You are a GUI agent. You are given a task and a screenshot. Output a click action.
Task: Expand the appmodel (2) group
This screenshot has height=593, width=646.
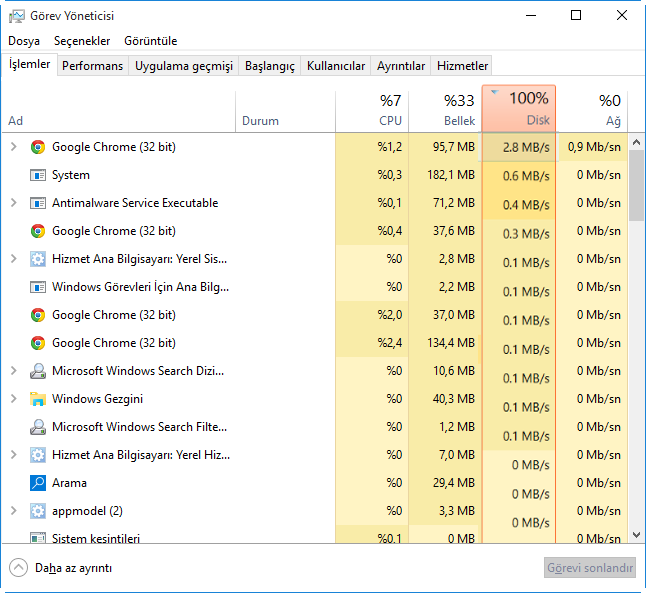[14, 511]
